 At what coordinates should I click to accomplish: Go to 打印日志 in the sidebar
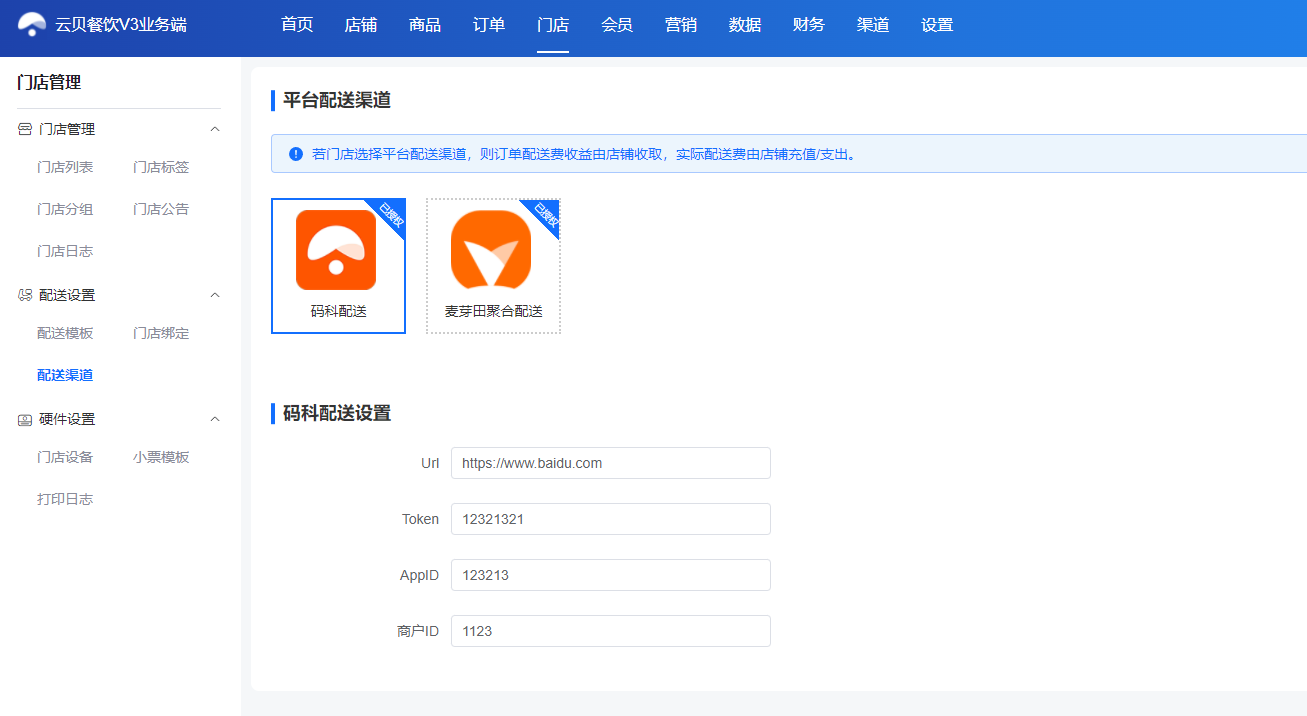coord(65,500)
